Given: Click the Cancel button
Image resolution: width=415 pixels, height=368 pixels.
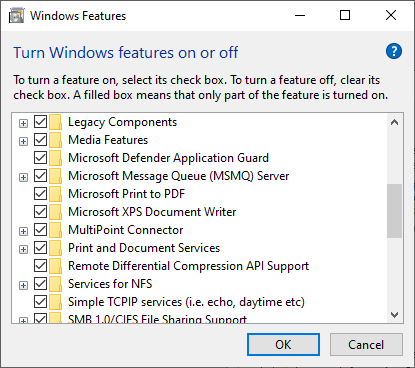Looking at the screenshot, I should [x=366, y=345].
